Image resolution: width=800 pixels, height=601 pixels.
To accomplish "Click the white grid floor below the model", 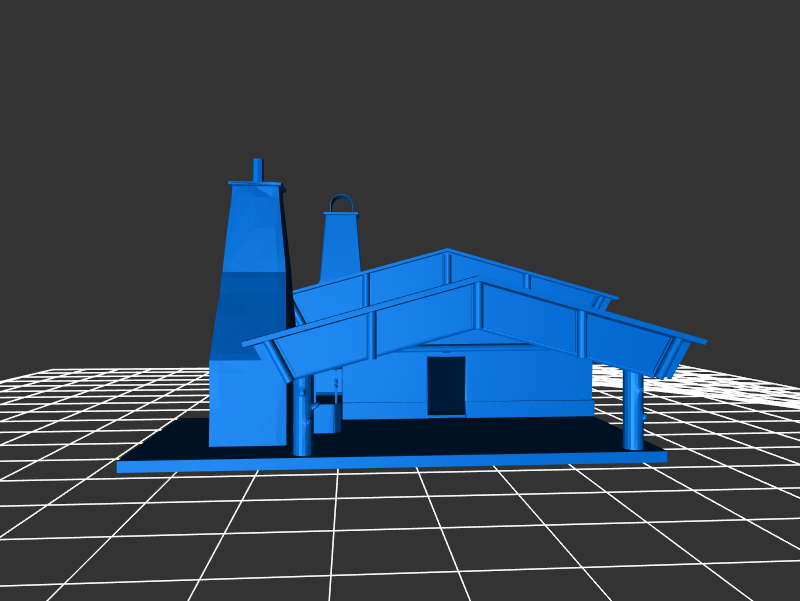I will (400, 530).
